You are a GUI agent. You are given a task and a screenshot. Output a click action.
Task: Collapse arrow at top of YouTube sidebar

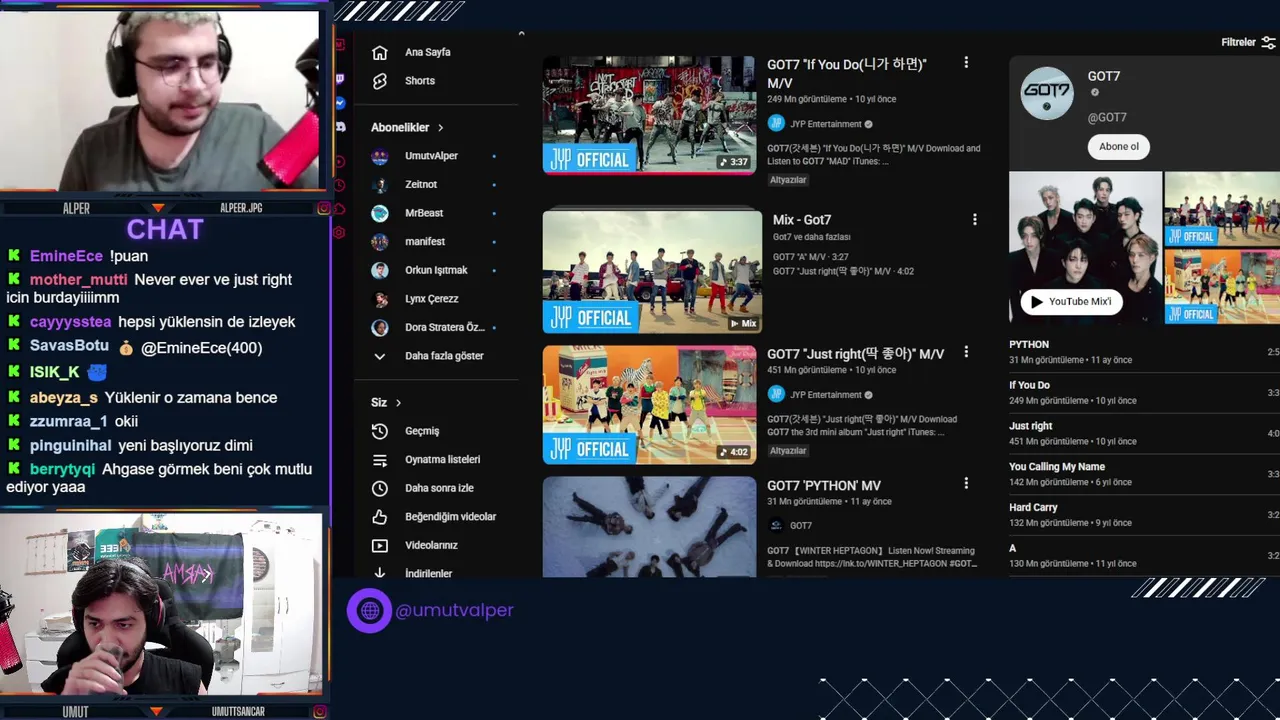tap(521, 34)
